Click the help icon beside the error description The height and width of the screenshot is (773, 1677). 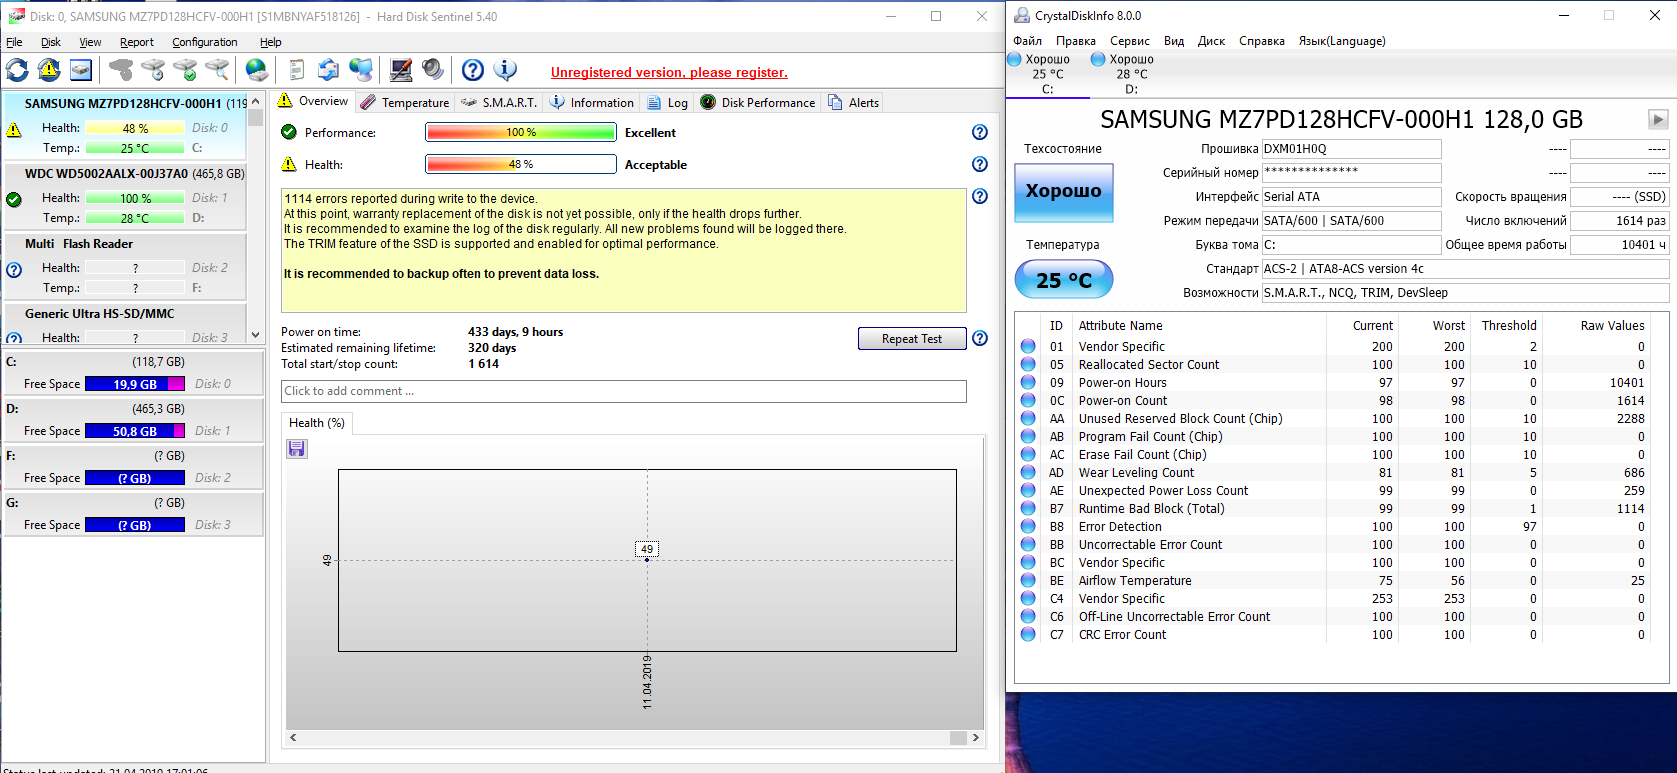click(x=980, y=196)
